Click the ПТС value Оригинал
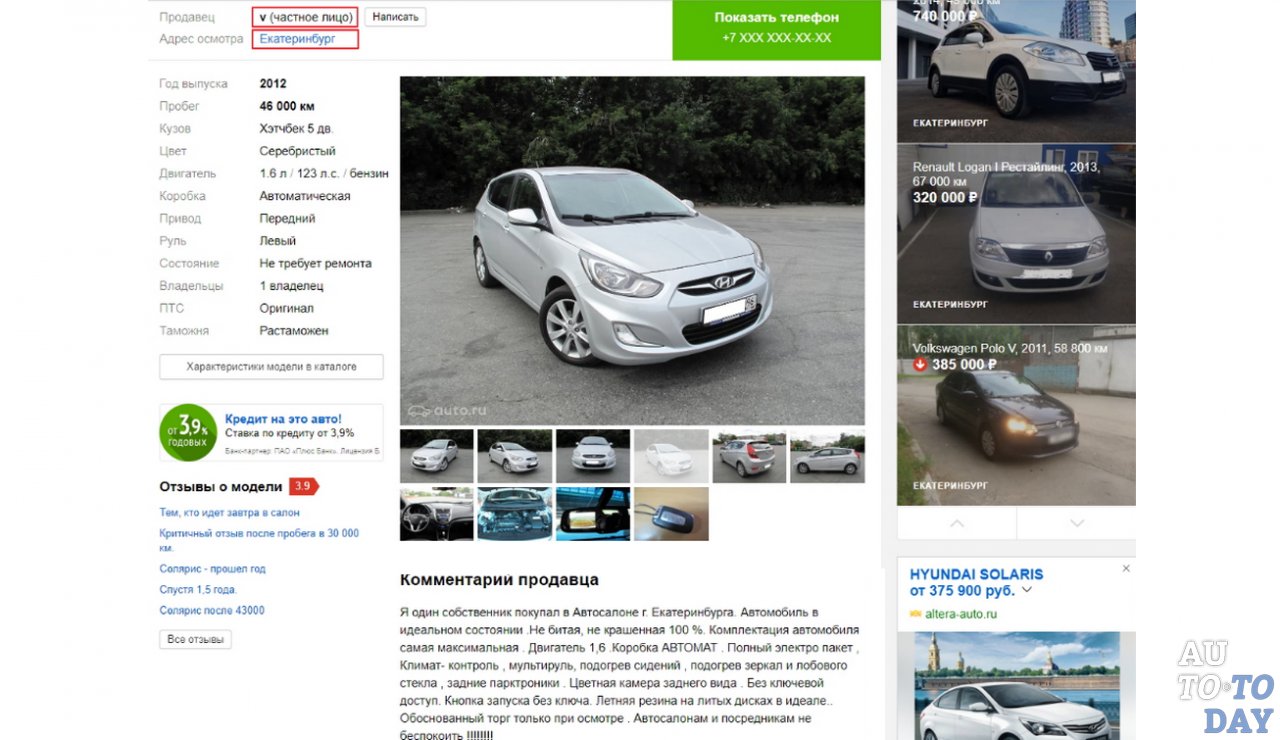Viewport: 1280px width, 740px height. (286, 308)
